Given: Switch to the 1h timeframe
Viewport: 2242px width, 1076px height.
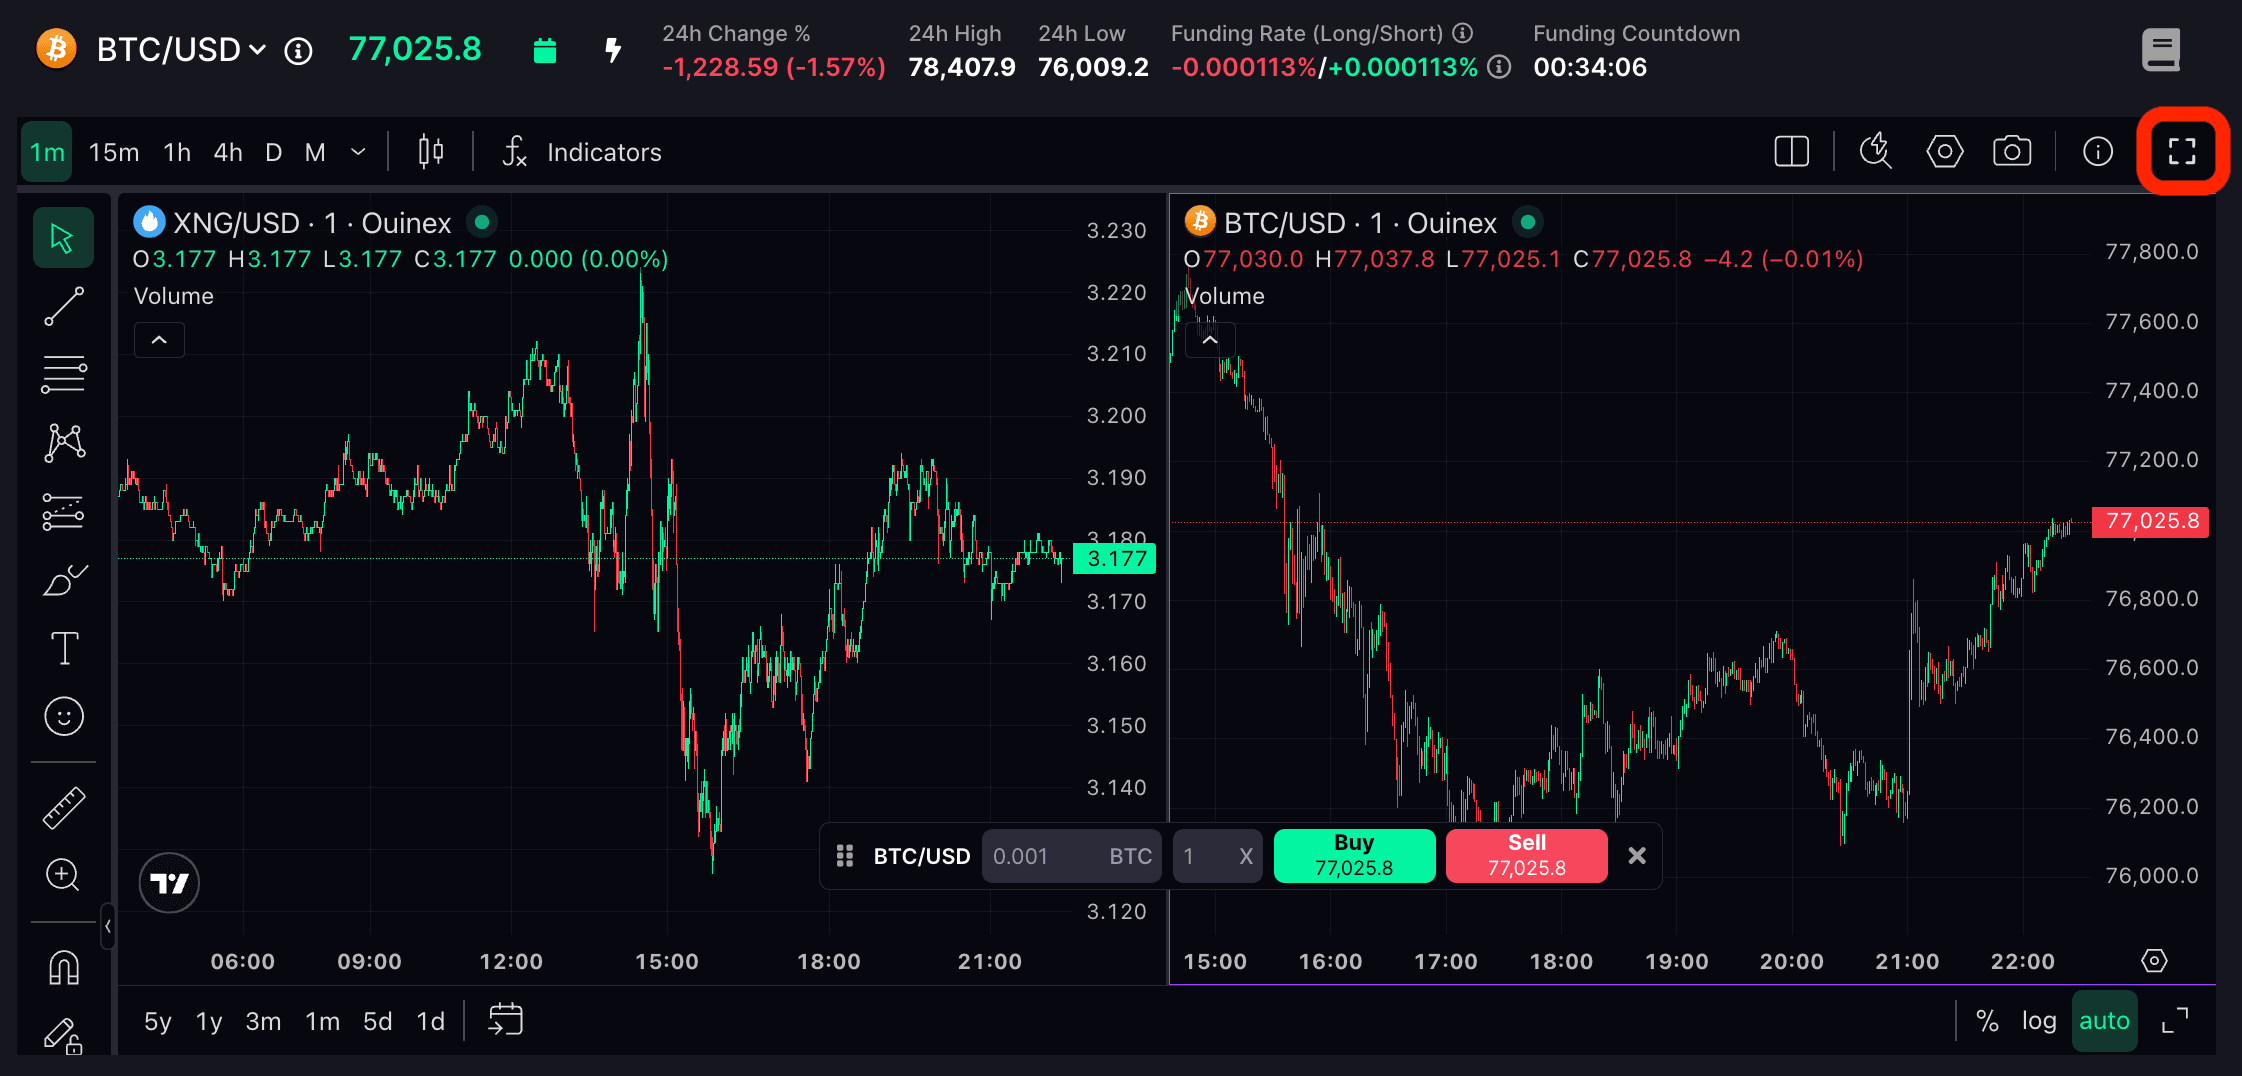Looking at the screenshot, I should tap(177, 152).
